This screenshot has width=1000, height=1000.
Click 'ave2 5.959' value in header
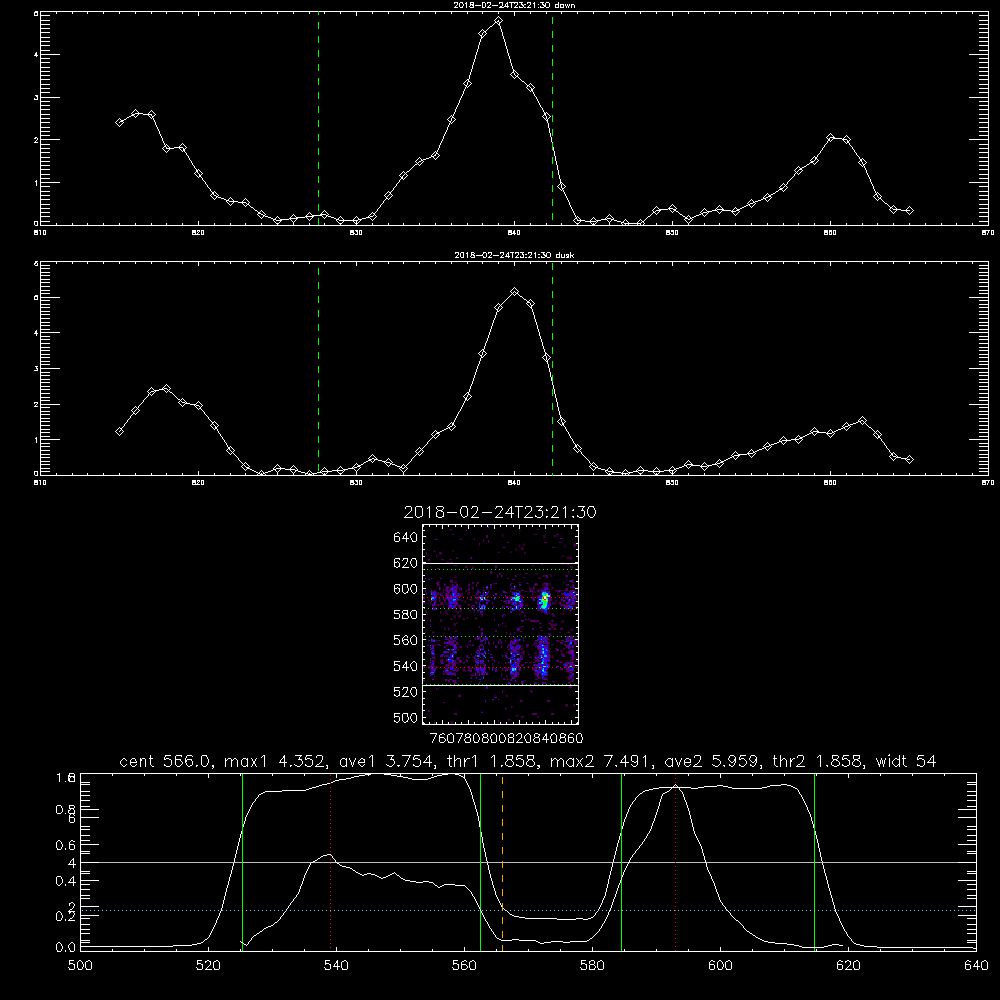[711, 761]
